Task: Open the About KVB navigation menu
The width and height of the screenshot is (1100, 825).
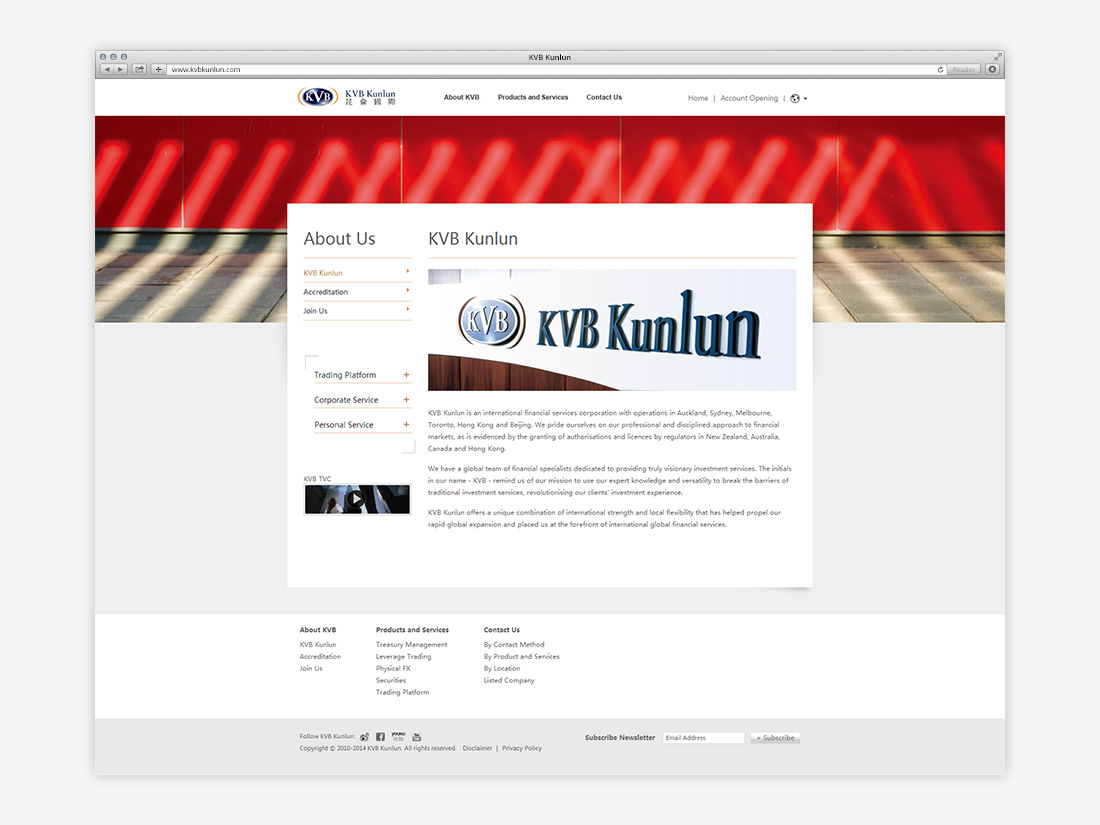Action: (x=462, y=98)
